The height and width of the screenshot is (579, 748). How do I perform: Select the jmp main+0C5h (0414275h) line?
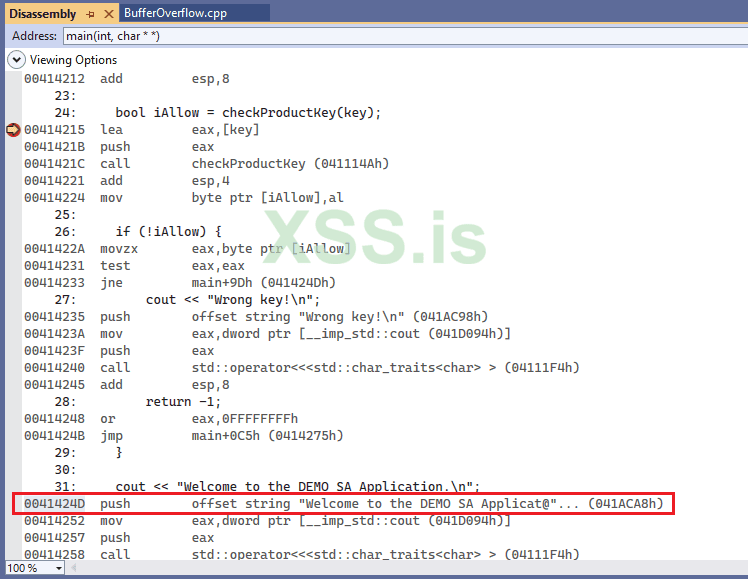click(x=184, y=435)
